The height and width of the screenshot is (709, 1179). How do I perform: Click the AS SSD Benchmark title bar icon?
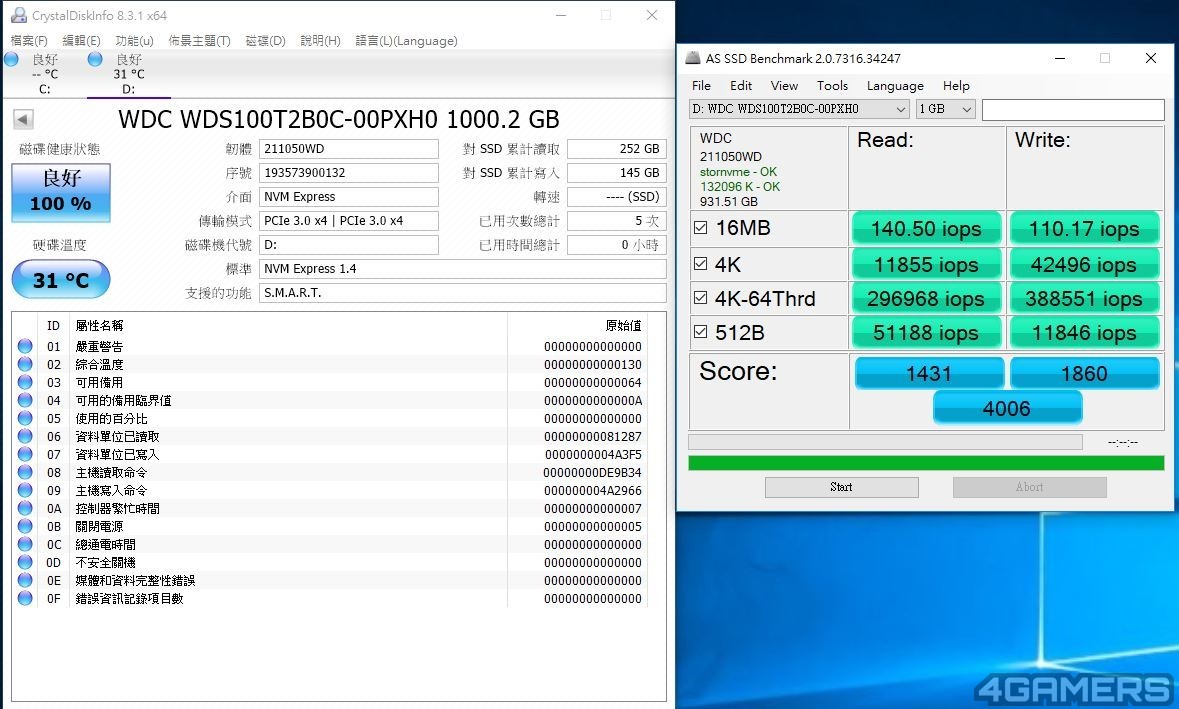(693, 58)
